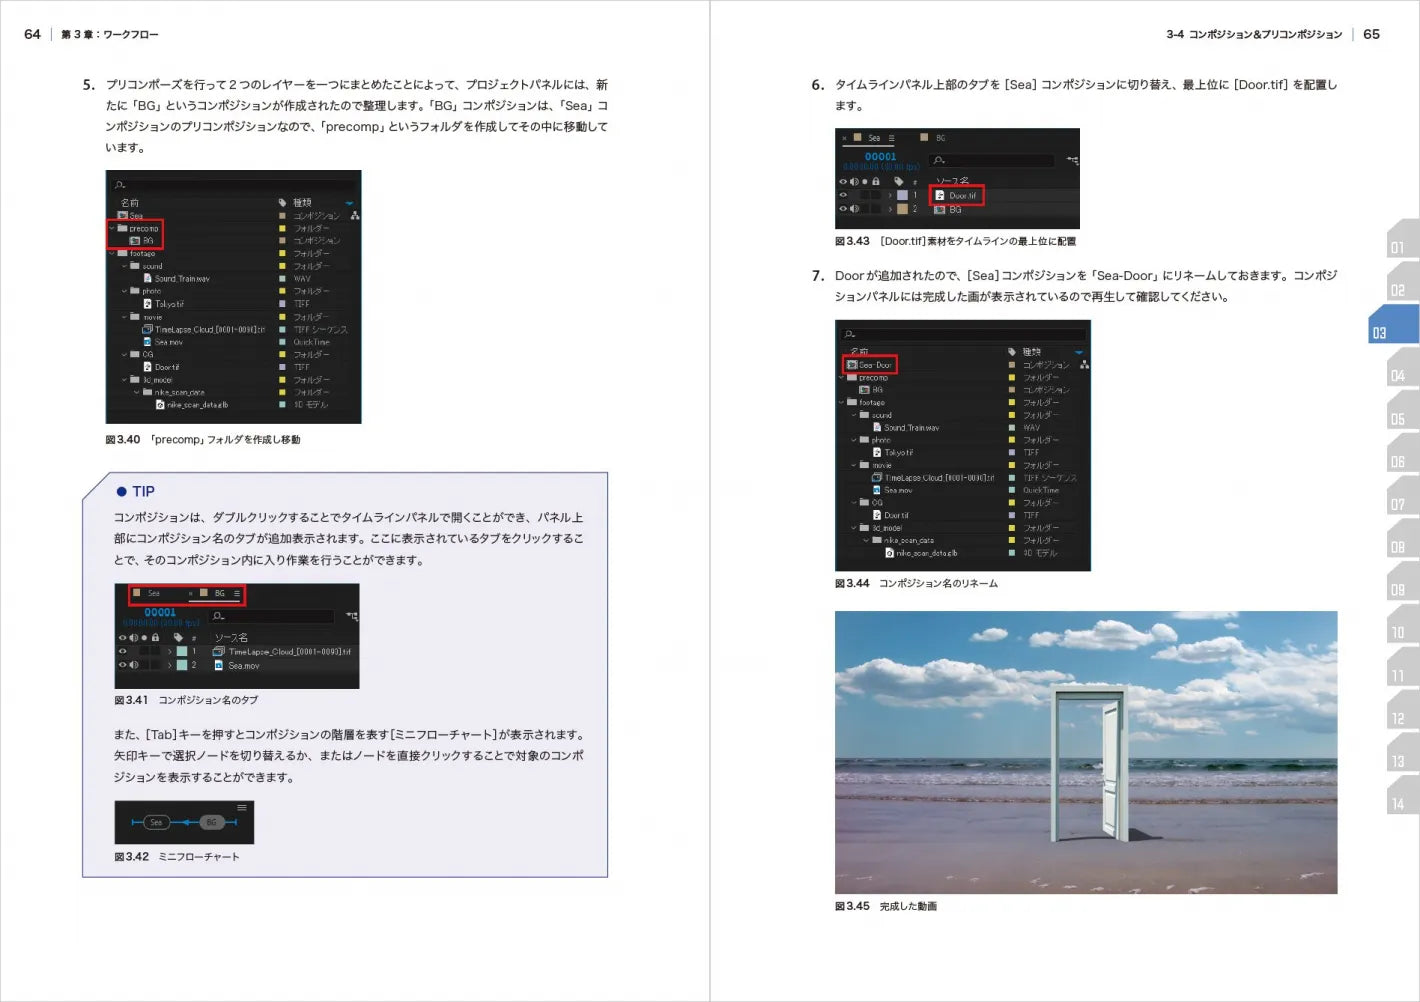Viewport: 1420px width, 1002px height.
Task: Click the composition flowchart icon right of Door.tif timeline search
Action: pyautogui.click(x=1072, y=160)
